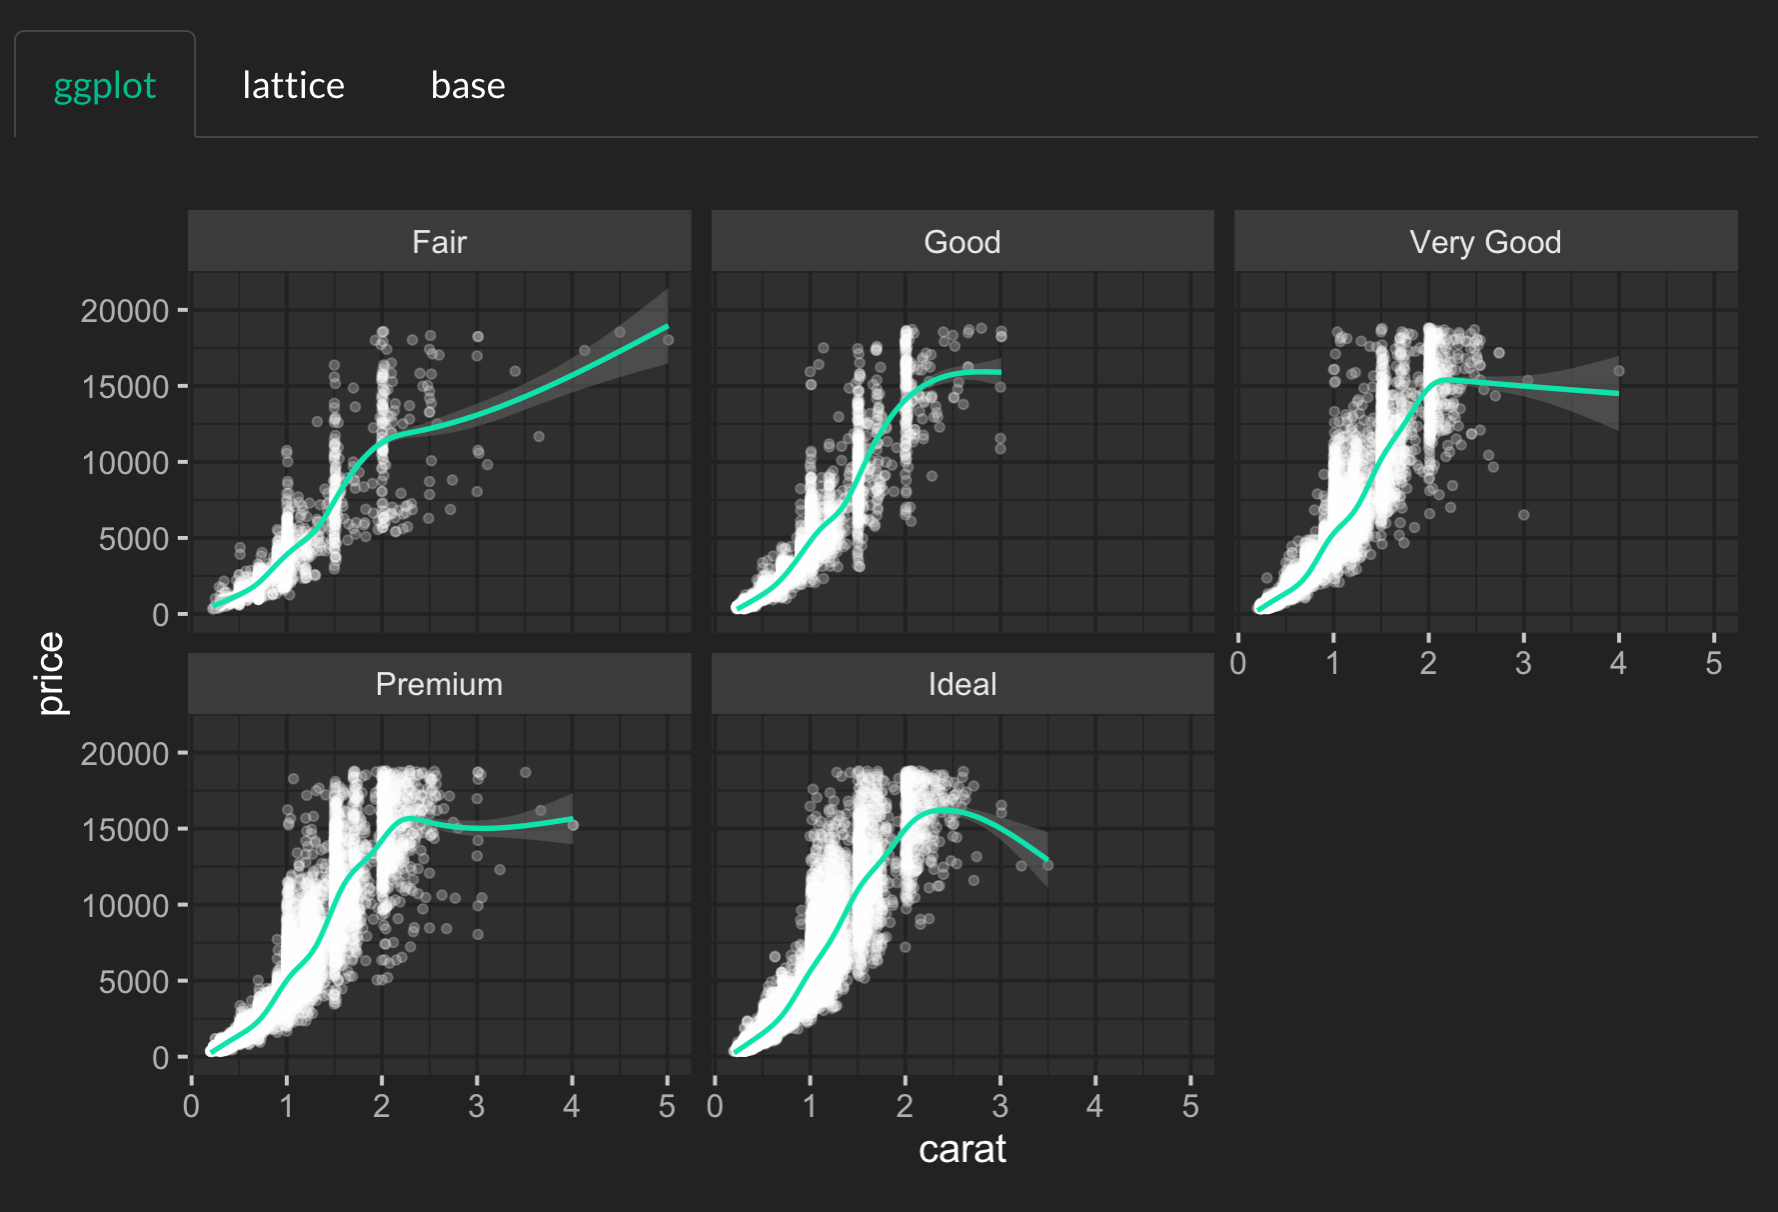Click the Fair facet header strip
The image size is (1778, 1212).
439,242
